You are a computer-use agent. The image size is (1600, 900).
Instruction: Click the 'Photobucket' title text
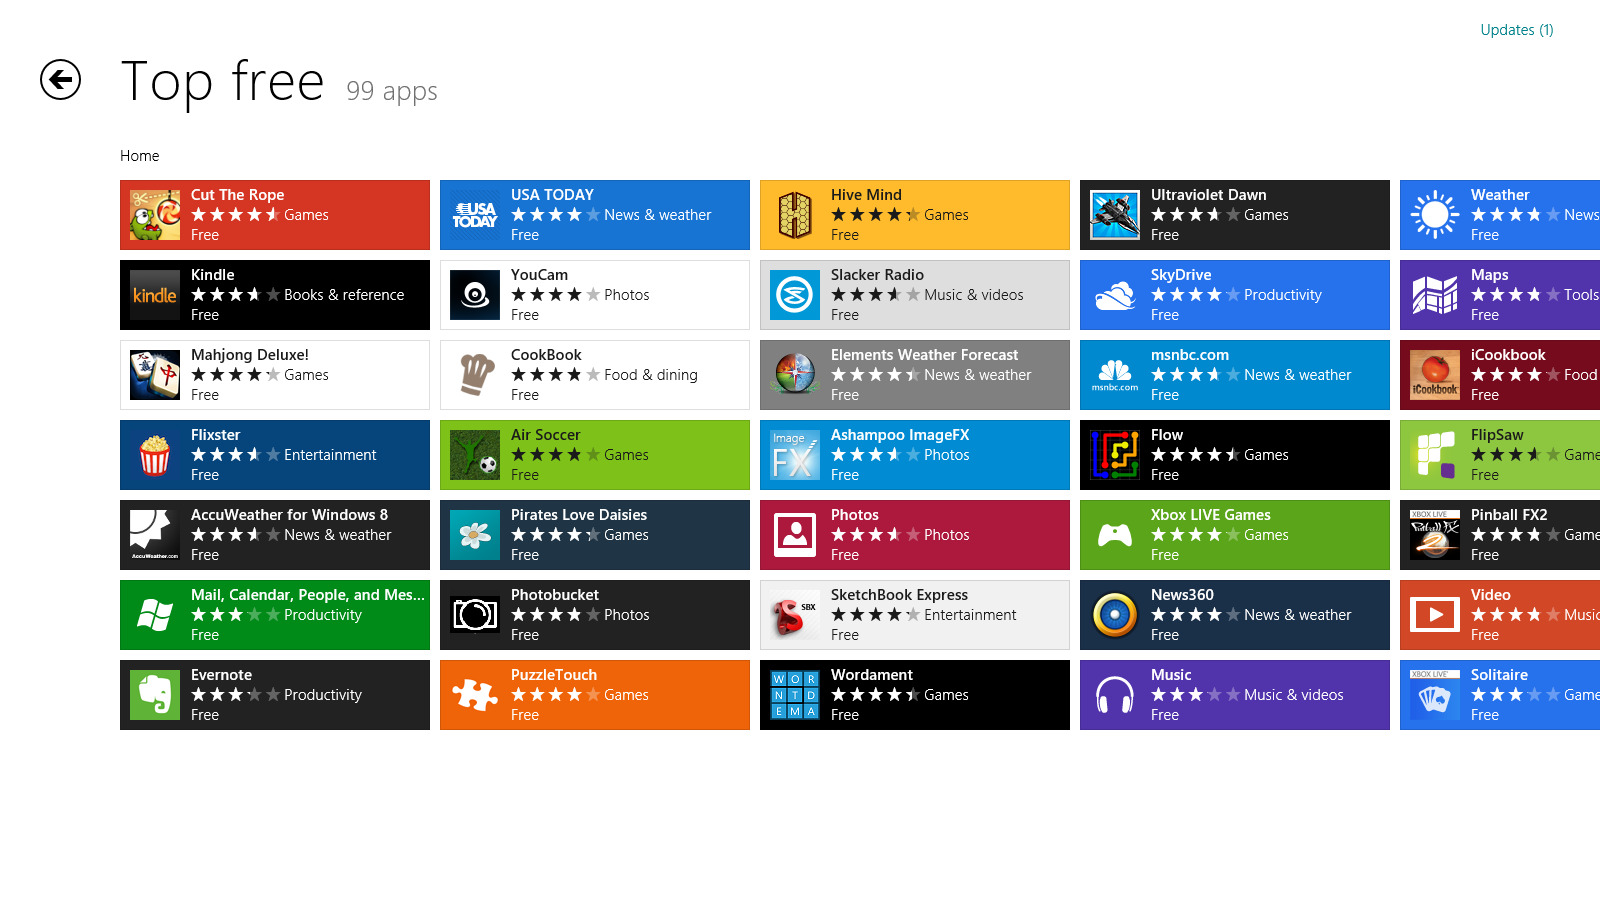click(x=555, y=595)
